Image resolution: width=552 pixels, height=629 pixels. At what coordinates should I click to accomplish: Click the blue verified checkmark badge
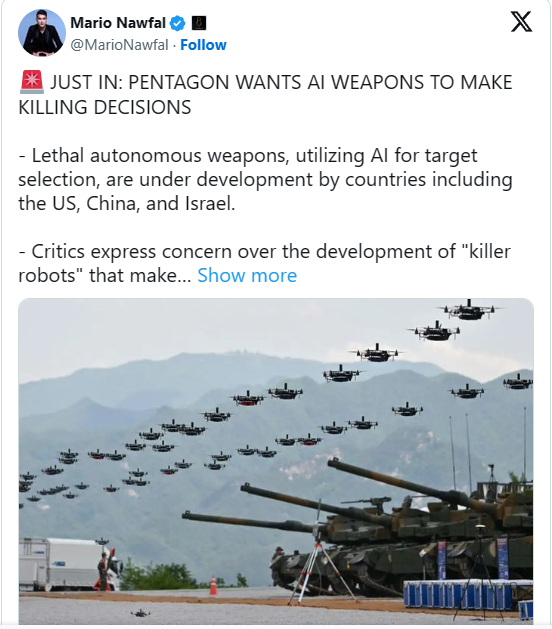[x=177, y=23]
